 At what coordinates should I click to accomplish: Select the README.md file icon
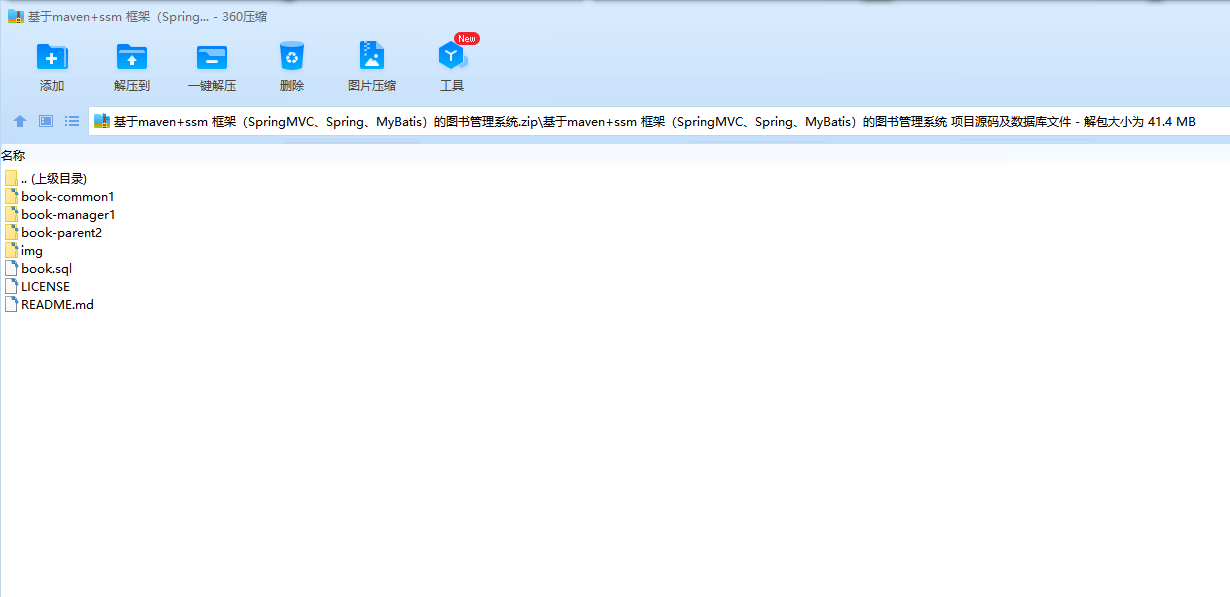tap(11, 304)
